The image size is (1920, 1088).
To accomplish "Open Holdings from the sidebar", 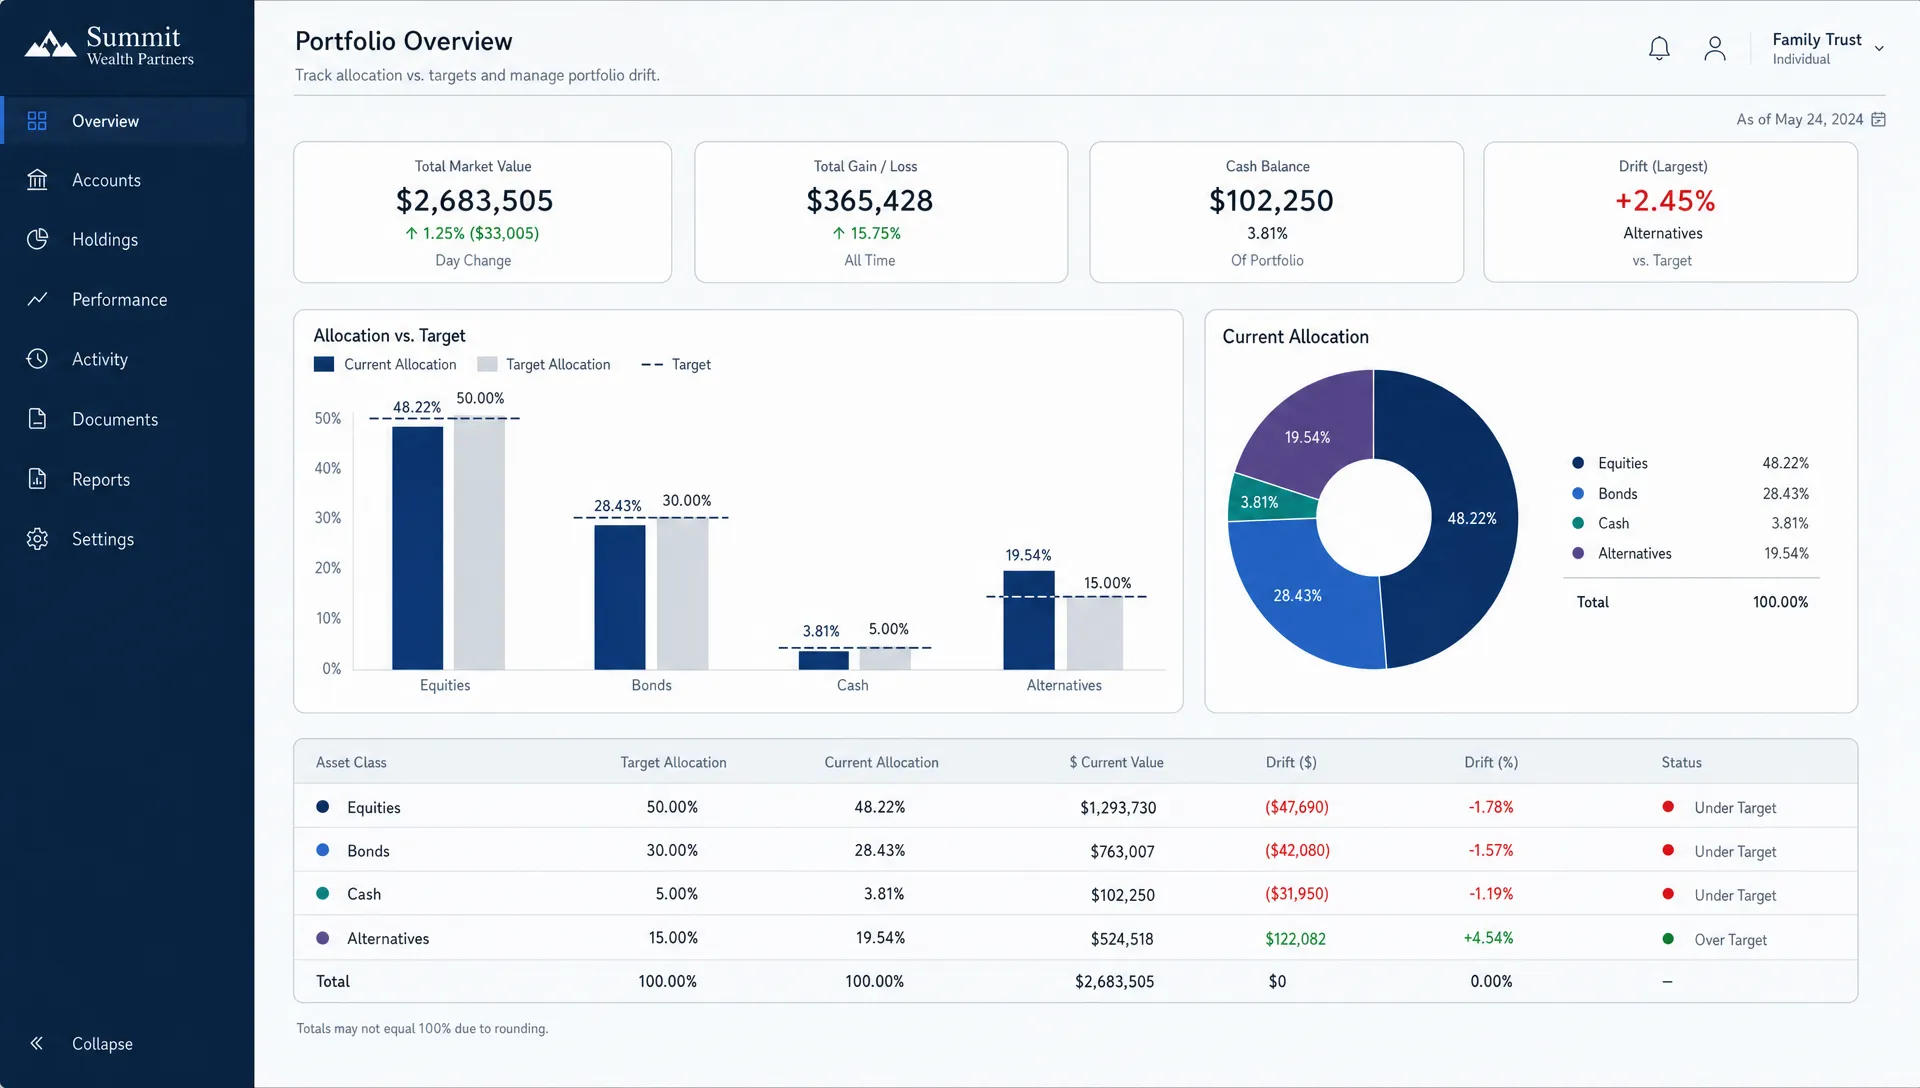I will [x=105, y=240].
